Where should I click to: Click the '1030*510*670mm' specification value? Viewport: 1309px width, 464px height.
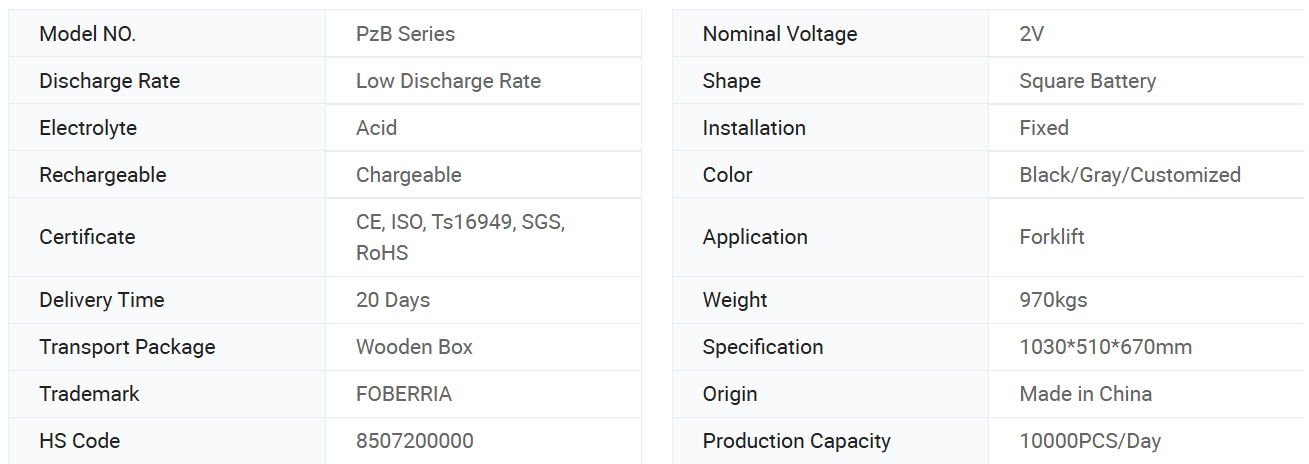tap(1105, 347)
